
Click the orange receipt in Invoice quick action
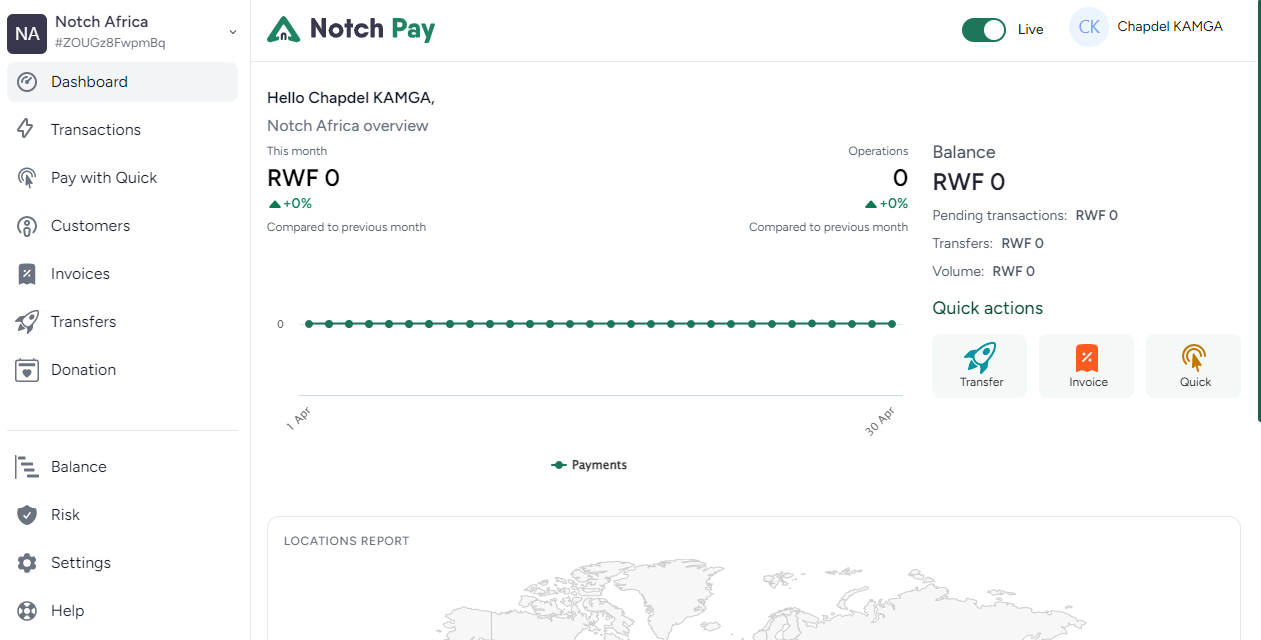(1087, 358)
